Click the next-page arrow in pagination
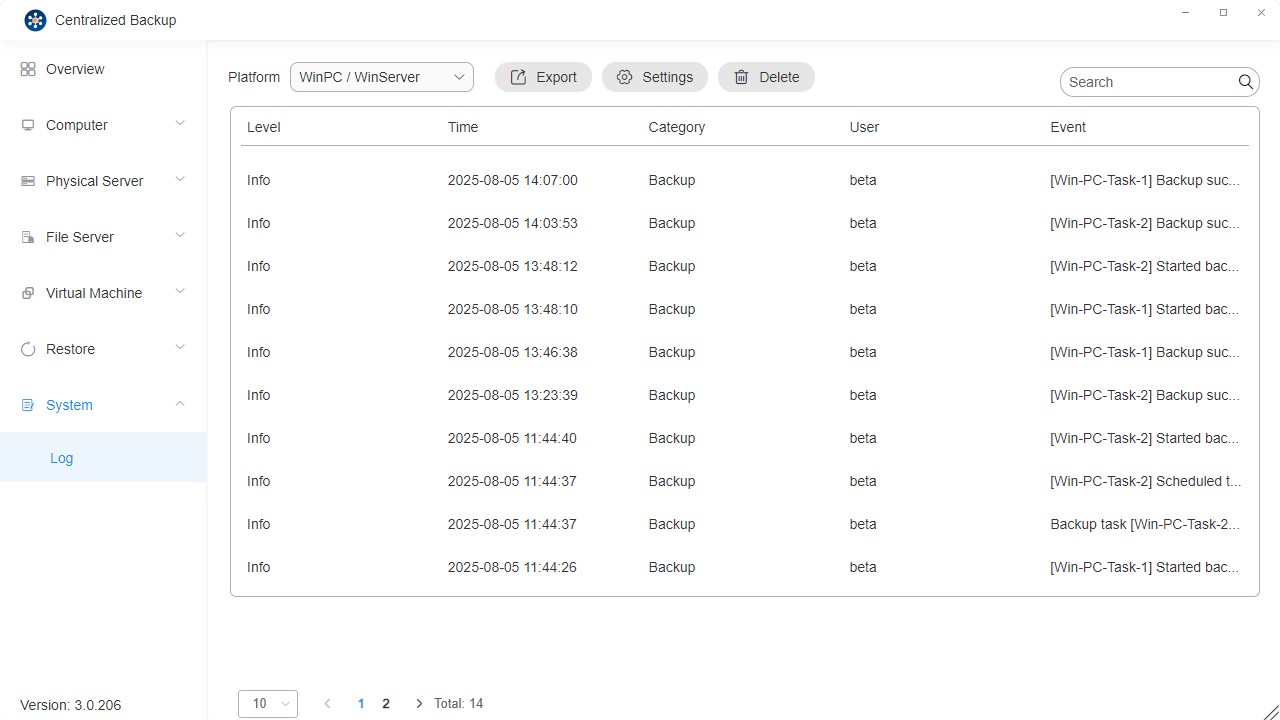The width and height of the screenshot is (1280, 720). (418, 703)
